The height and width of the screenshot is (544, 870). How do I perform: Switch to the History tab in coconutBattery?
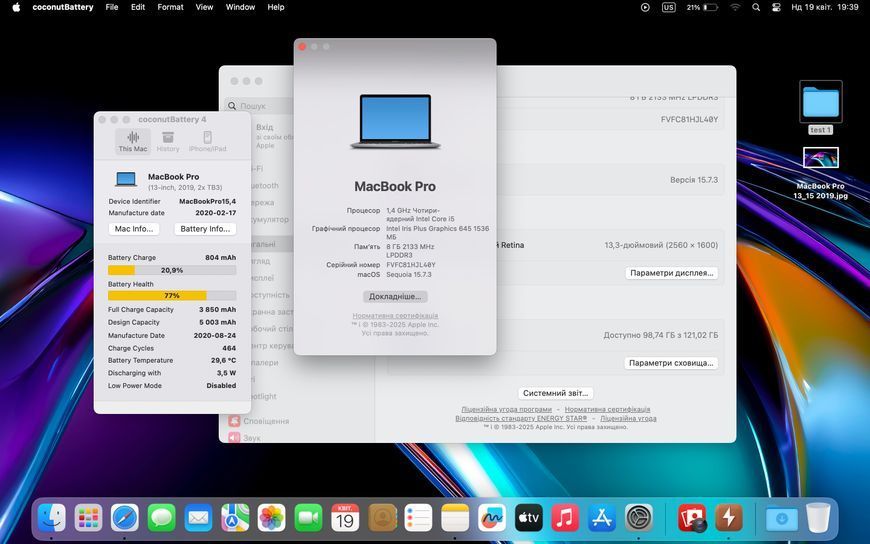pyautogui.click(x=168, y=141)
